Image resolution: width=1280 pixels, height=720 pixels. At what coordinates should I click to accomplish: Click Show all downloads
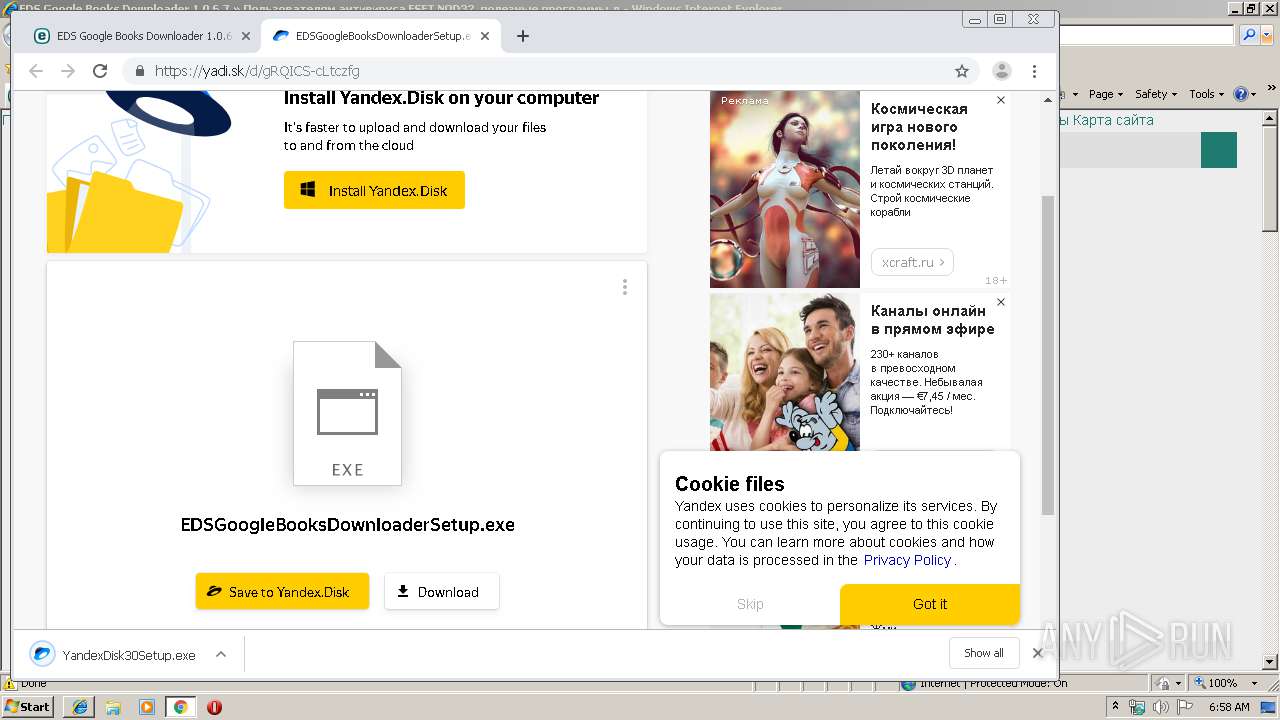[x=984, y=653]
